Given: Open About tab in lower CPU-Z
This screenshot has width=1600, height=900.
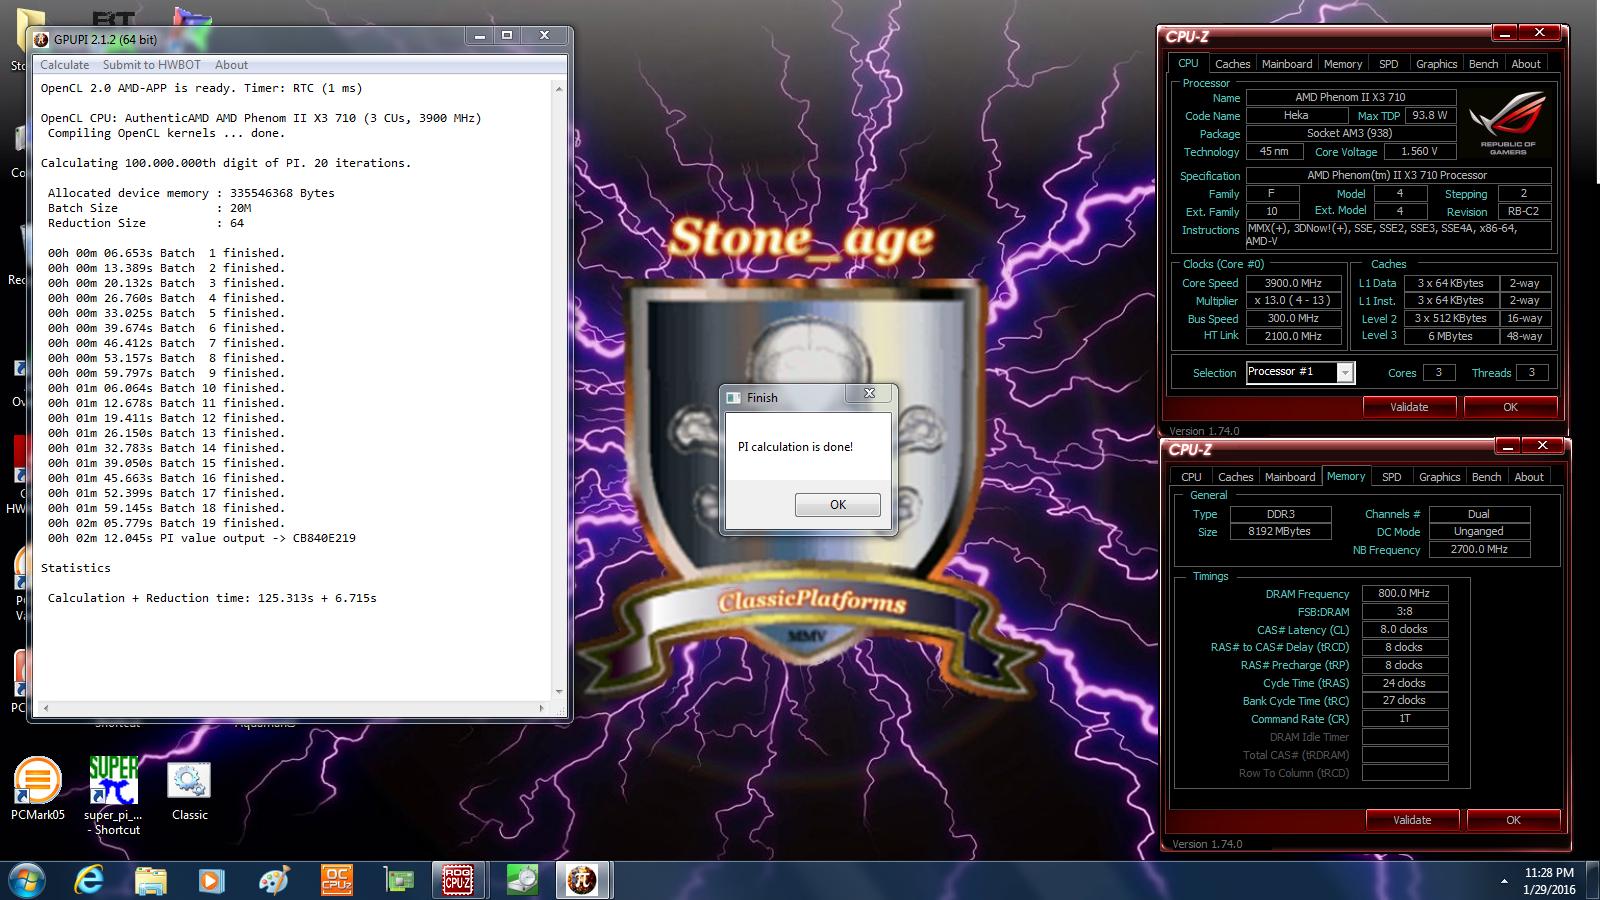Looking at the screenshot, I should coord(1528,477).
